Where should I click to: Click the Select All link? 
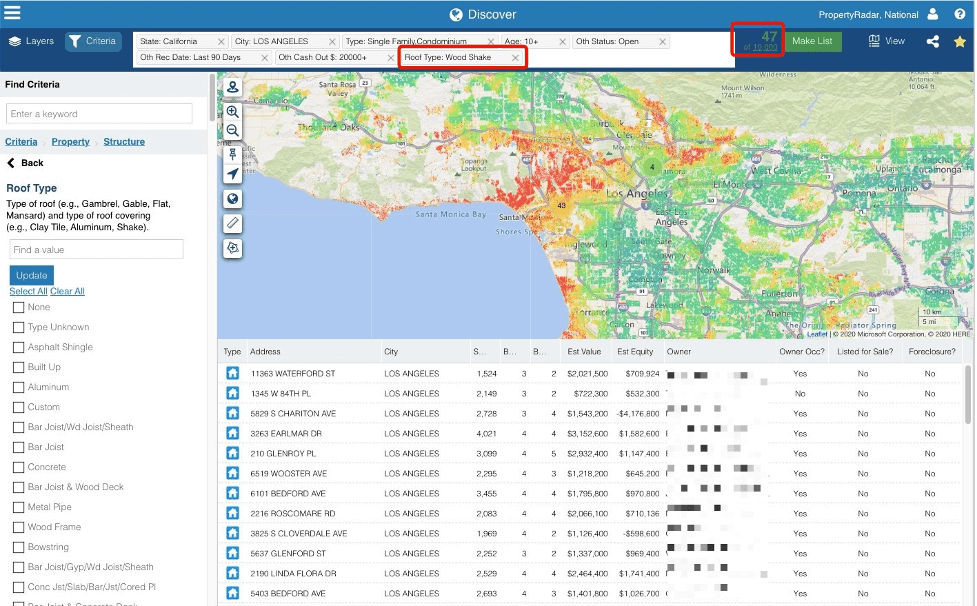pos(28,291)
